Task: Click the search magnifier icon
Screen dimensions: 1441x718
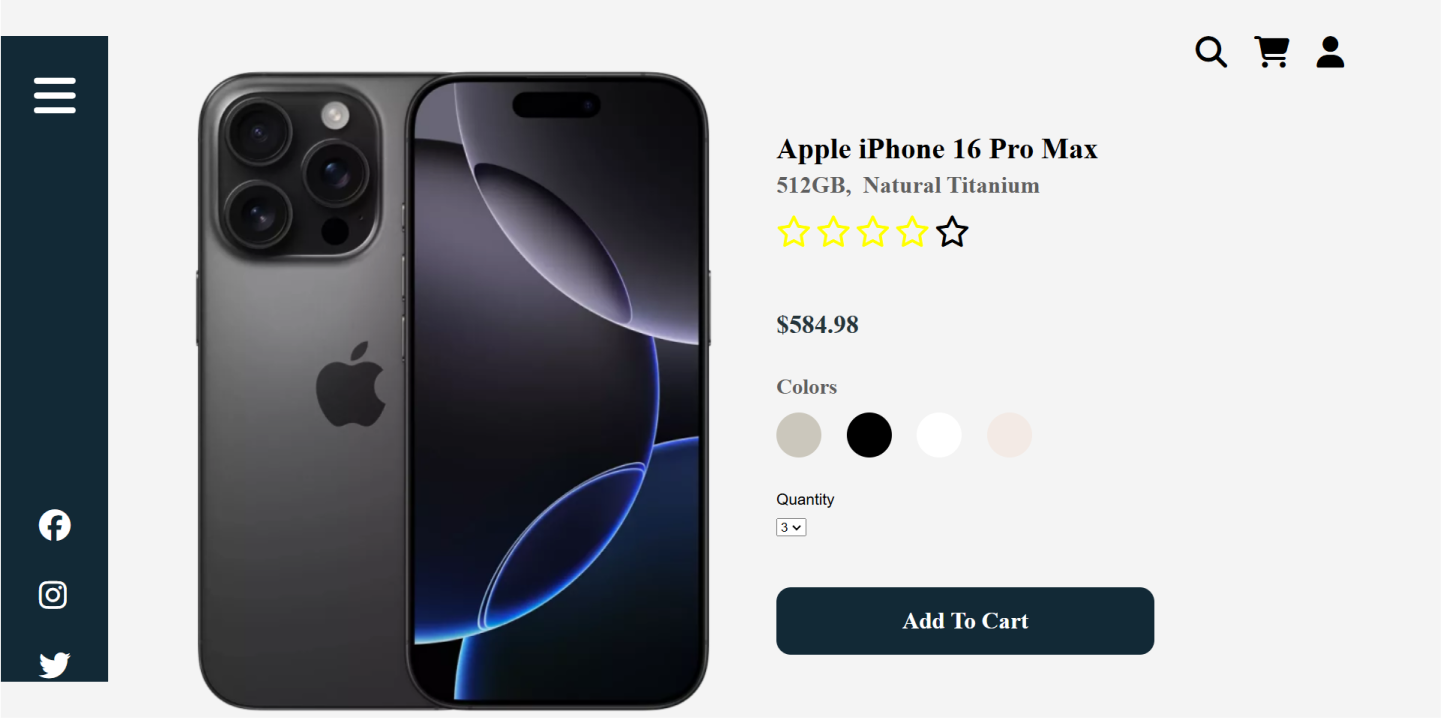Action: (1211, 52)
